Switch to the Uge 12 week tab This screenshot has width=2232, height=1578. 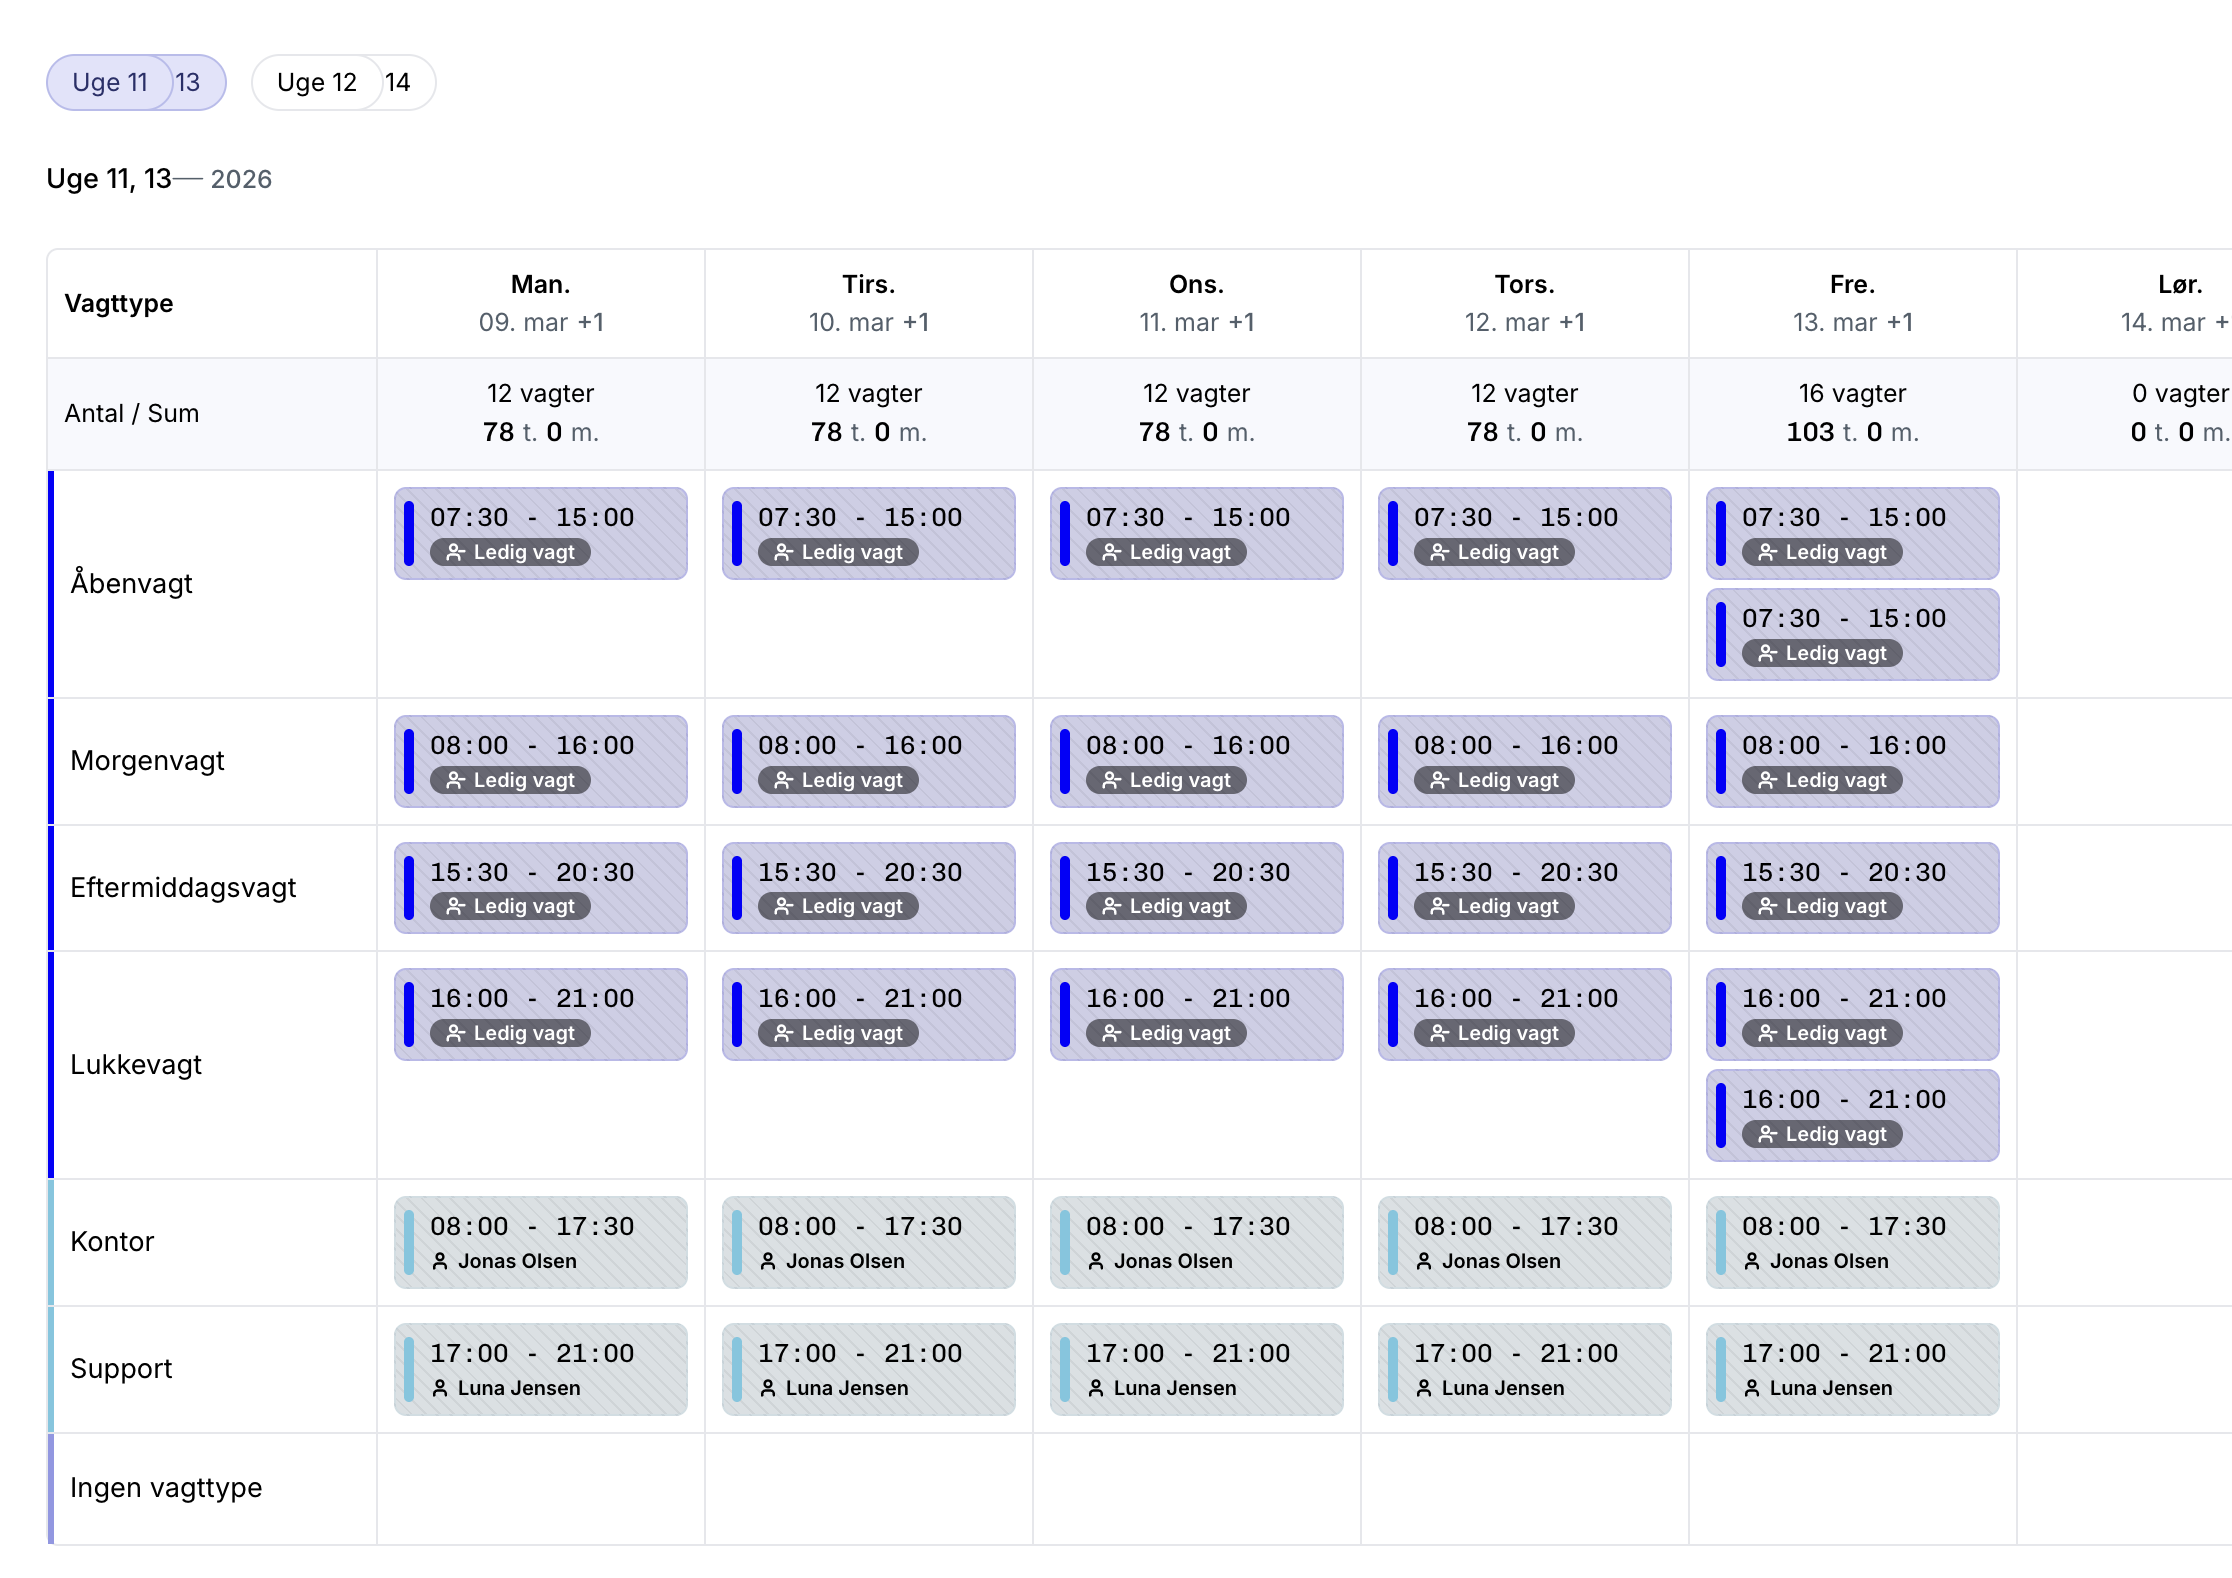tap(316, 82)
